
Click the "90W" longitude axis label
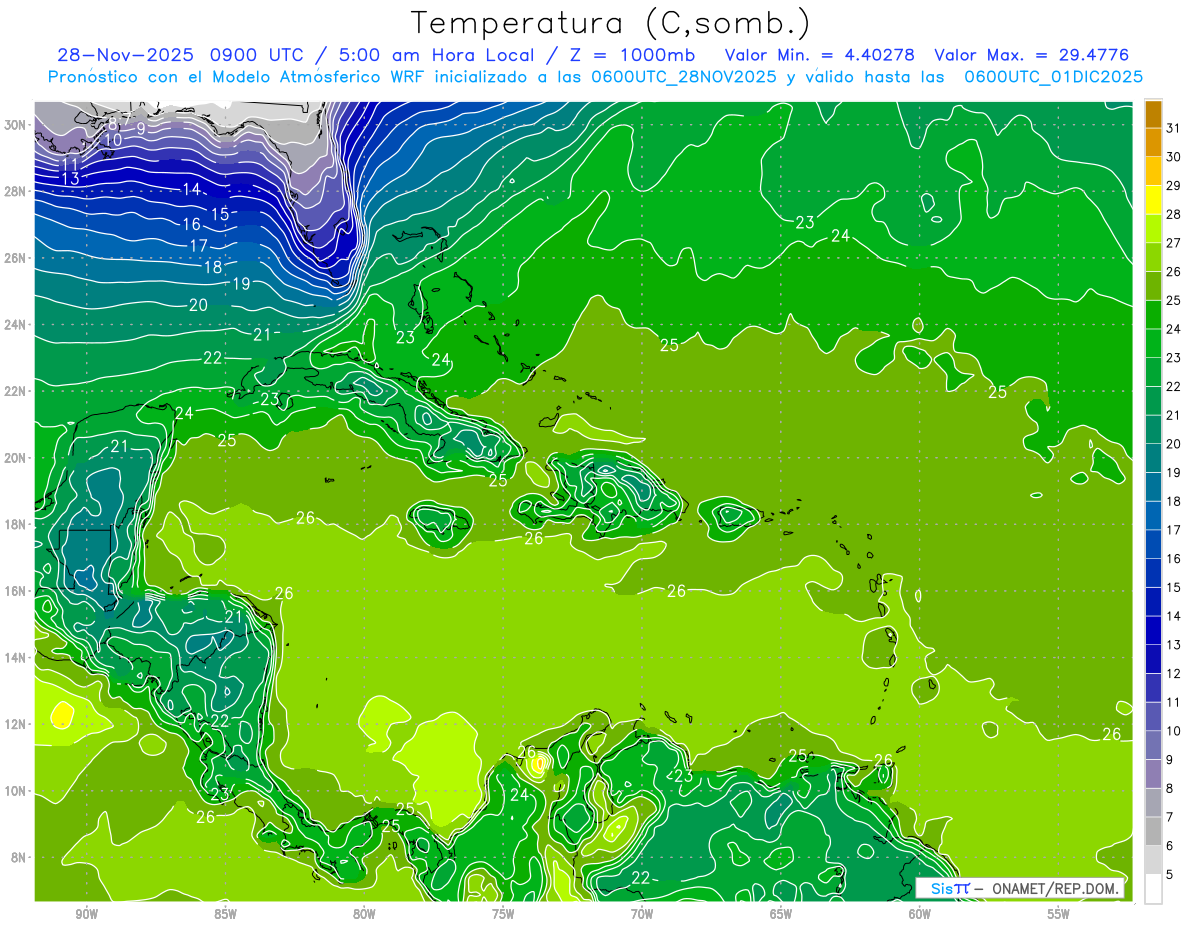click(x=86, y=913)
